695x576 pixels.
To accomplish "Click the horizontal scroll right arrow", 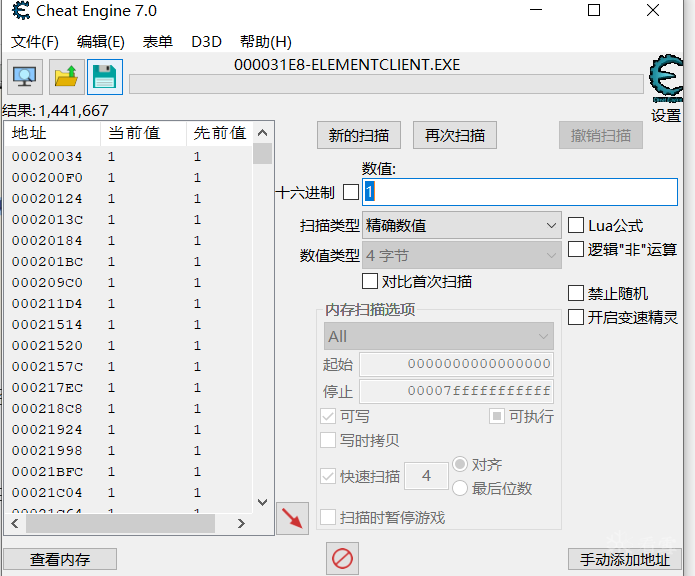I will click(241, 524).
